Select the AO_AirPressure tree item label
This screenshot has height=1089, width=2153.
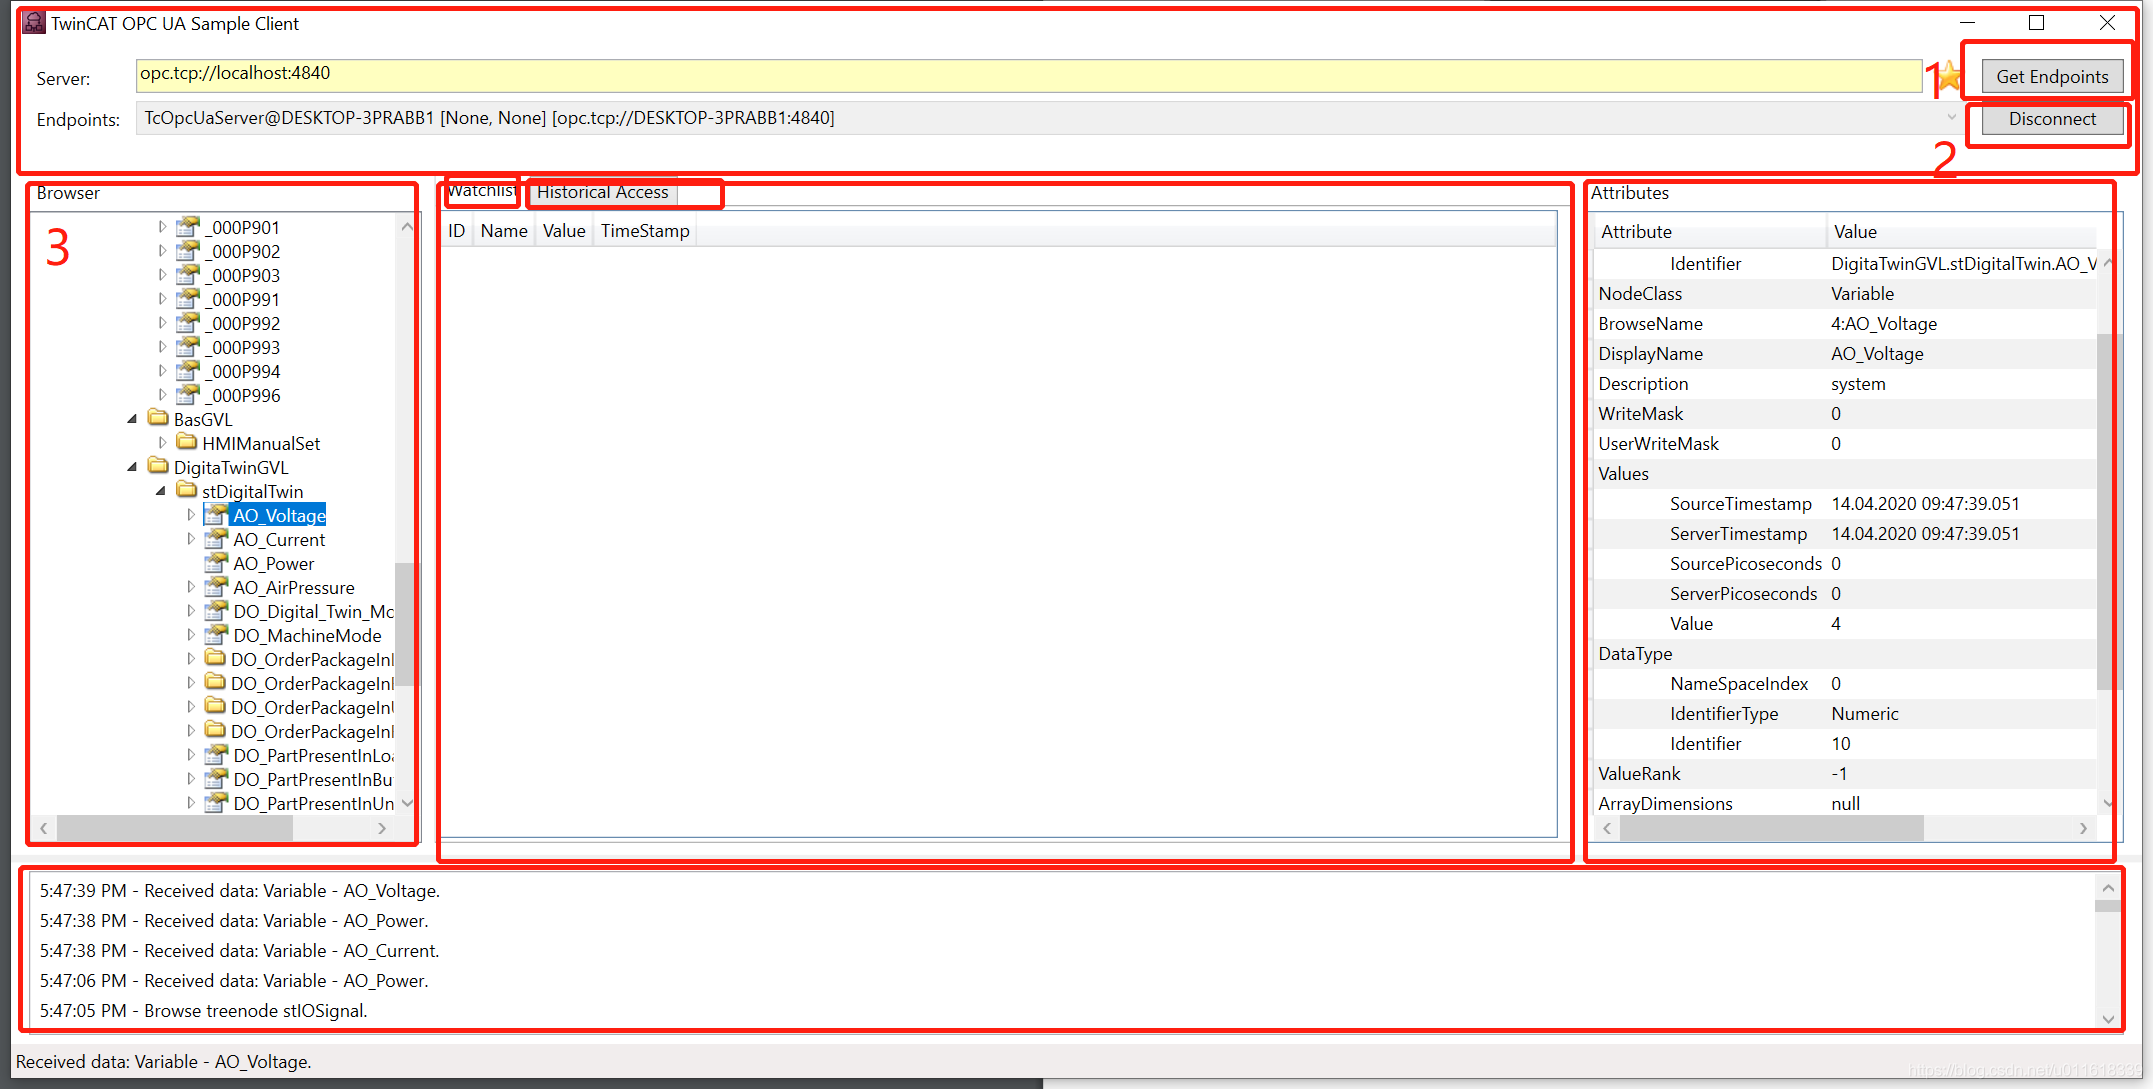pyautogui.click(x=294, y=587)
